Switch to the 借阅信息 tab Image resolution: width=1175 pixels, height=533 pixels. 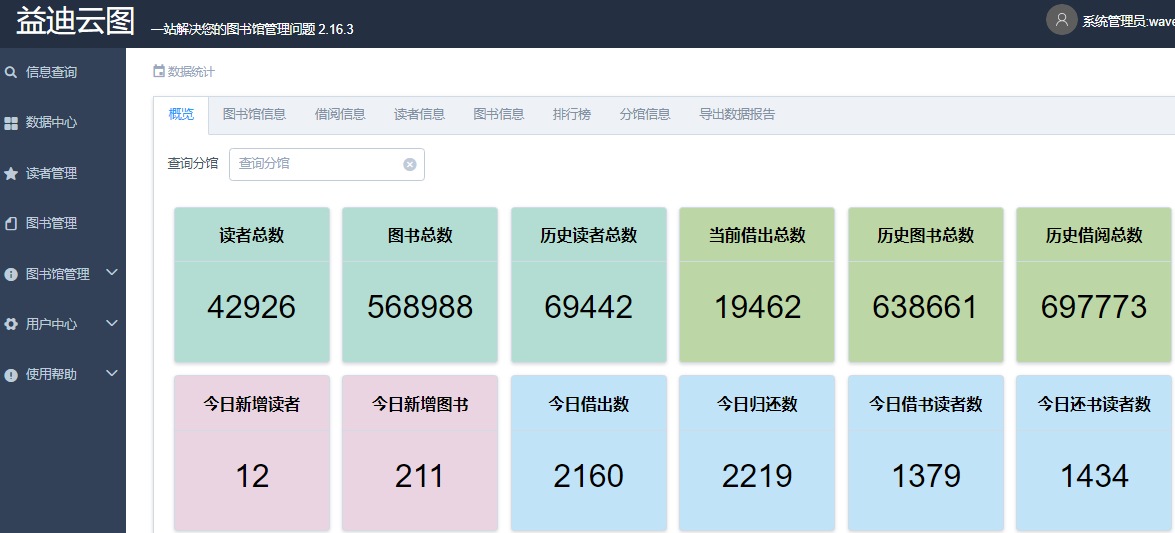click(x=340, y=114)
